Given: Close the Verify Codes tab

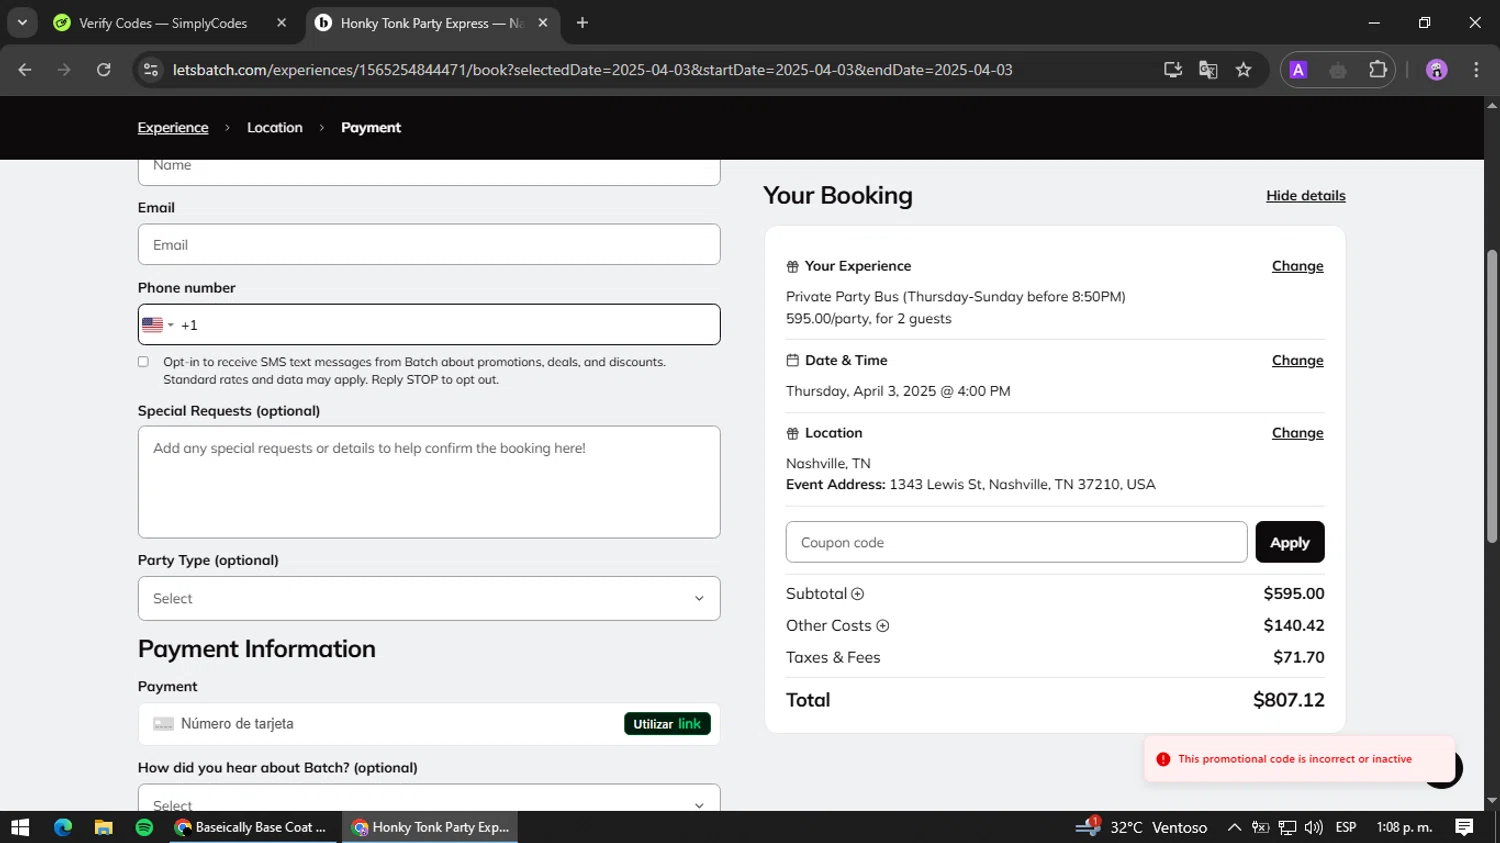Looking at the screenshot, I should coord(281,23).
